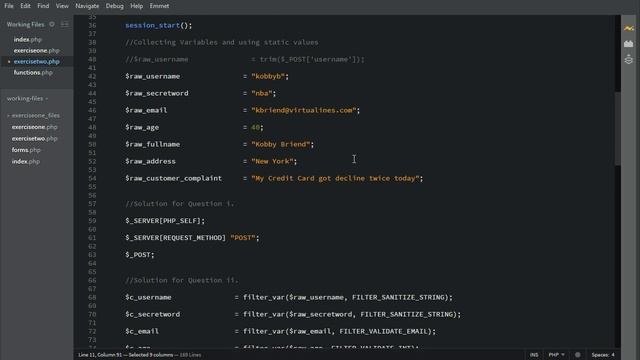Click the email string on line 46
This screenshot has height=360, width=640.
[304, 110]
